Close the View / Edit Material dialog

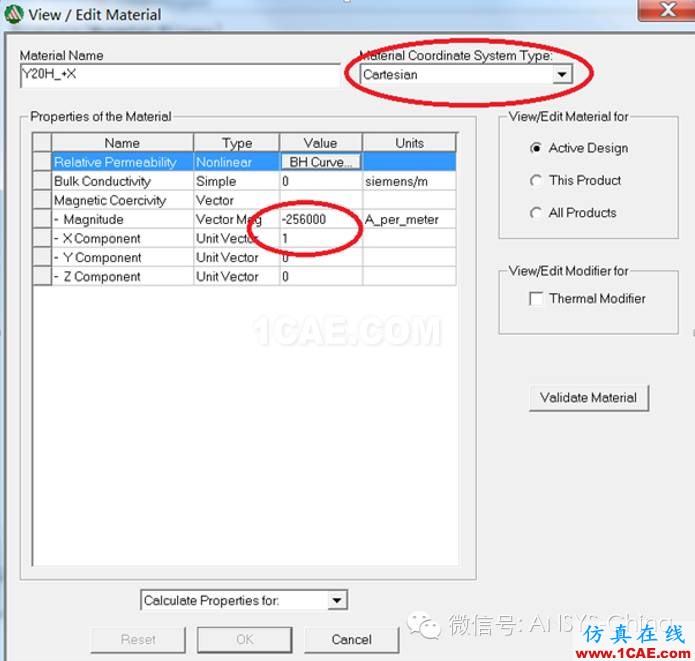(666, 10)
